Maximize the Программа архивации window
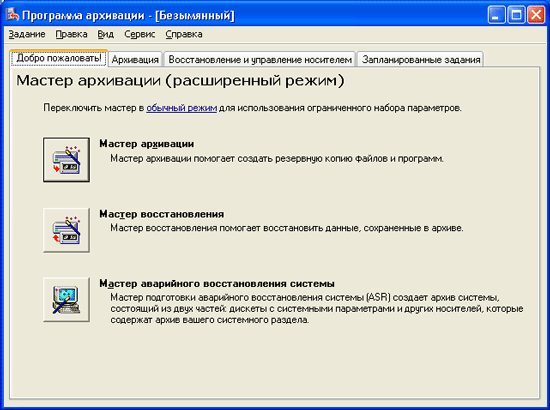The image size is (550, 410). (516, 15)
